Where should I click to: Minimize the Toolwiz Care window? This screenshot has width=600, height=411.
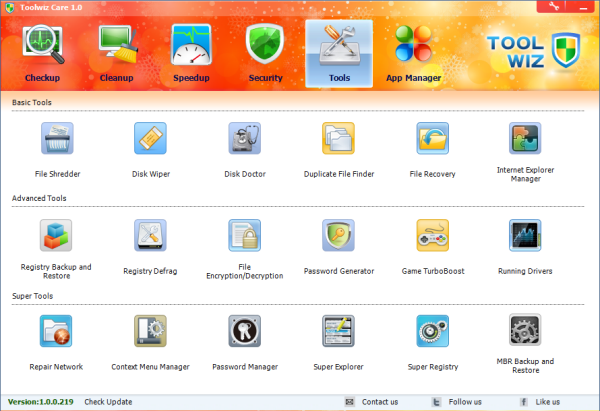(583, 6)
